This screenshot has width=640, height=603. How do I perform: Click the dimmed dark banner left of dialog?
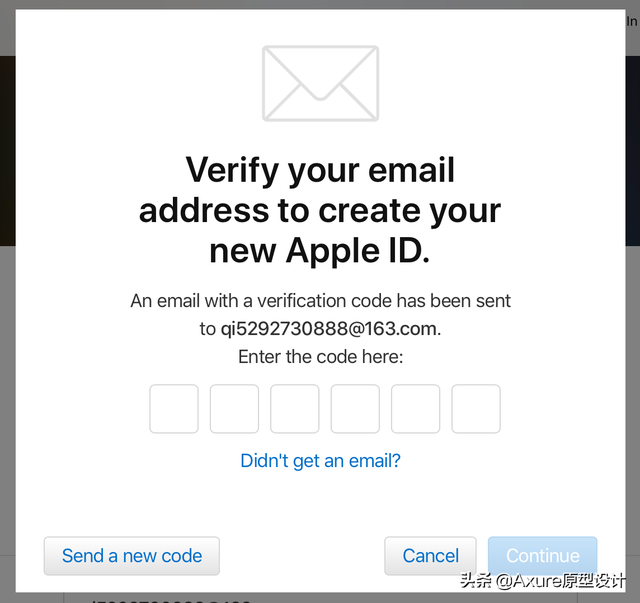pyautogui.click(x=8, y=151)
